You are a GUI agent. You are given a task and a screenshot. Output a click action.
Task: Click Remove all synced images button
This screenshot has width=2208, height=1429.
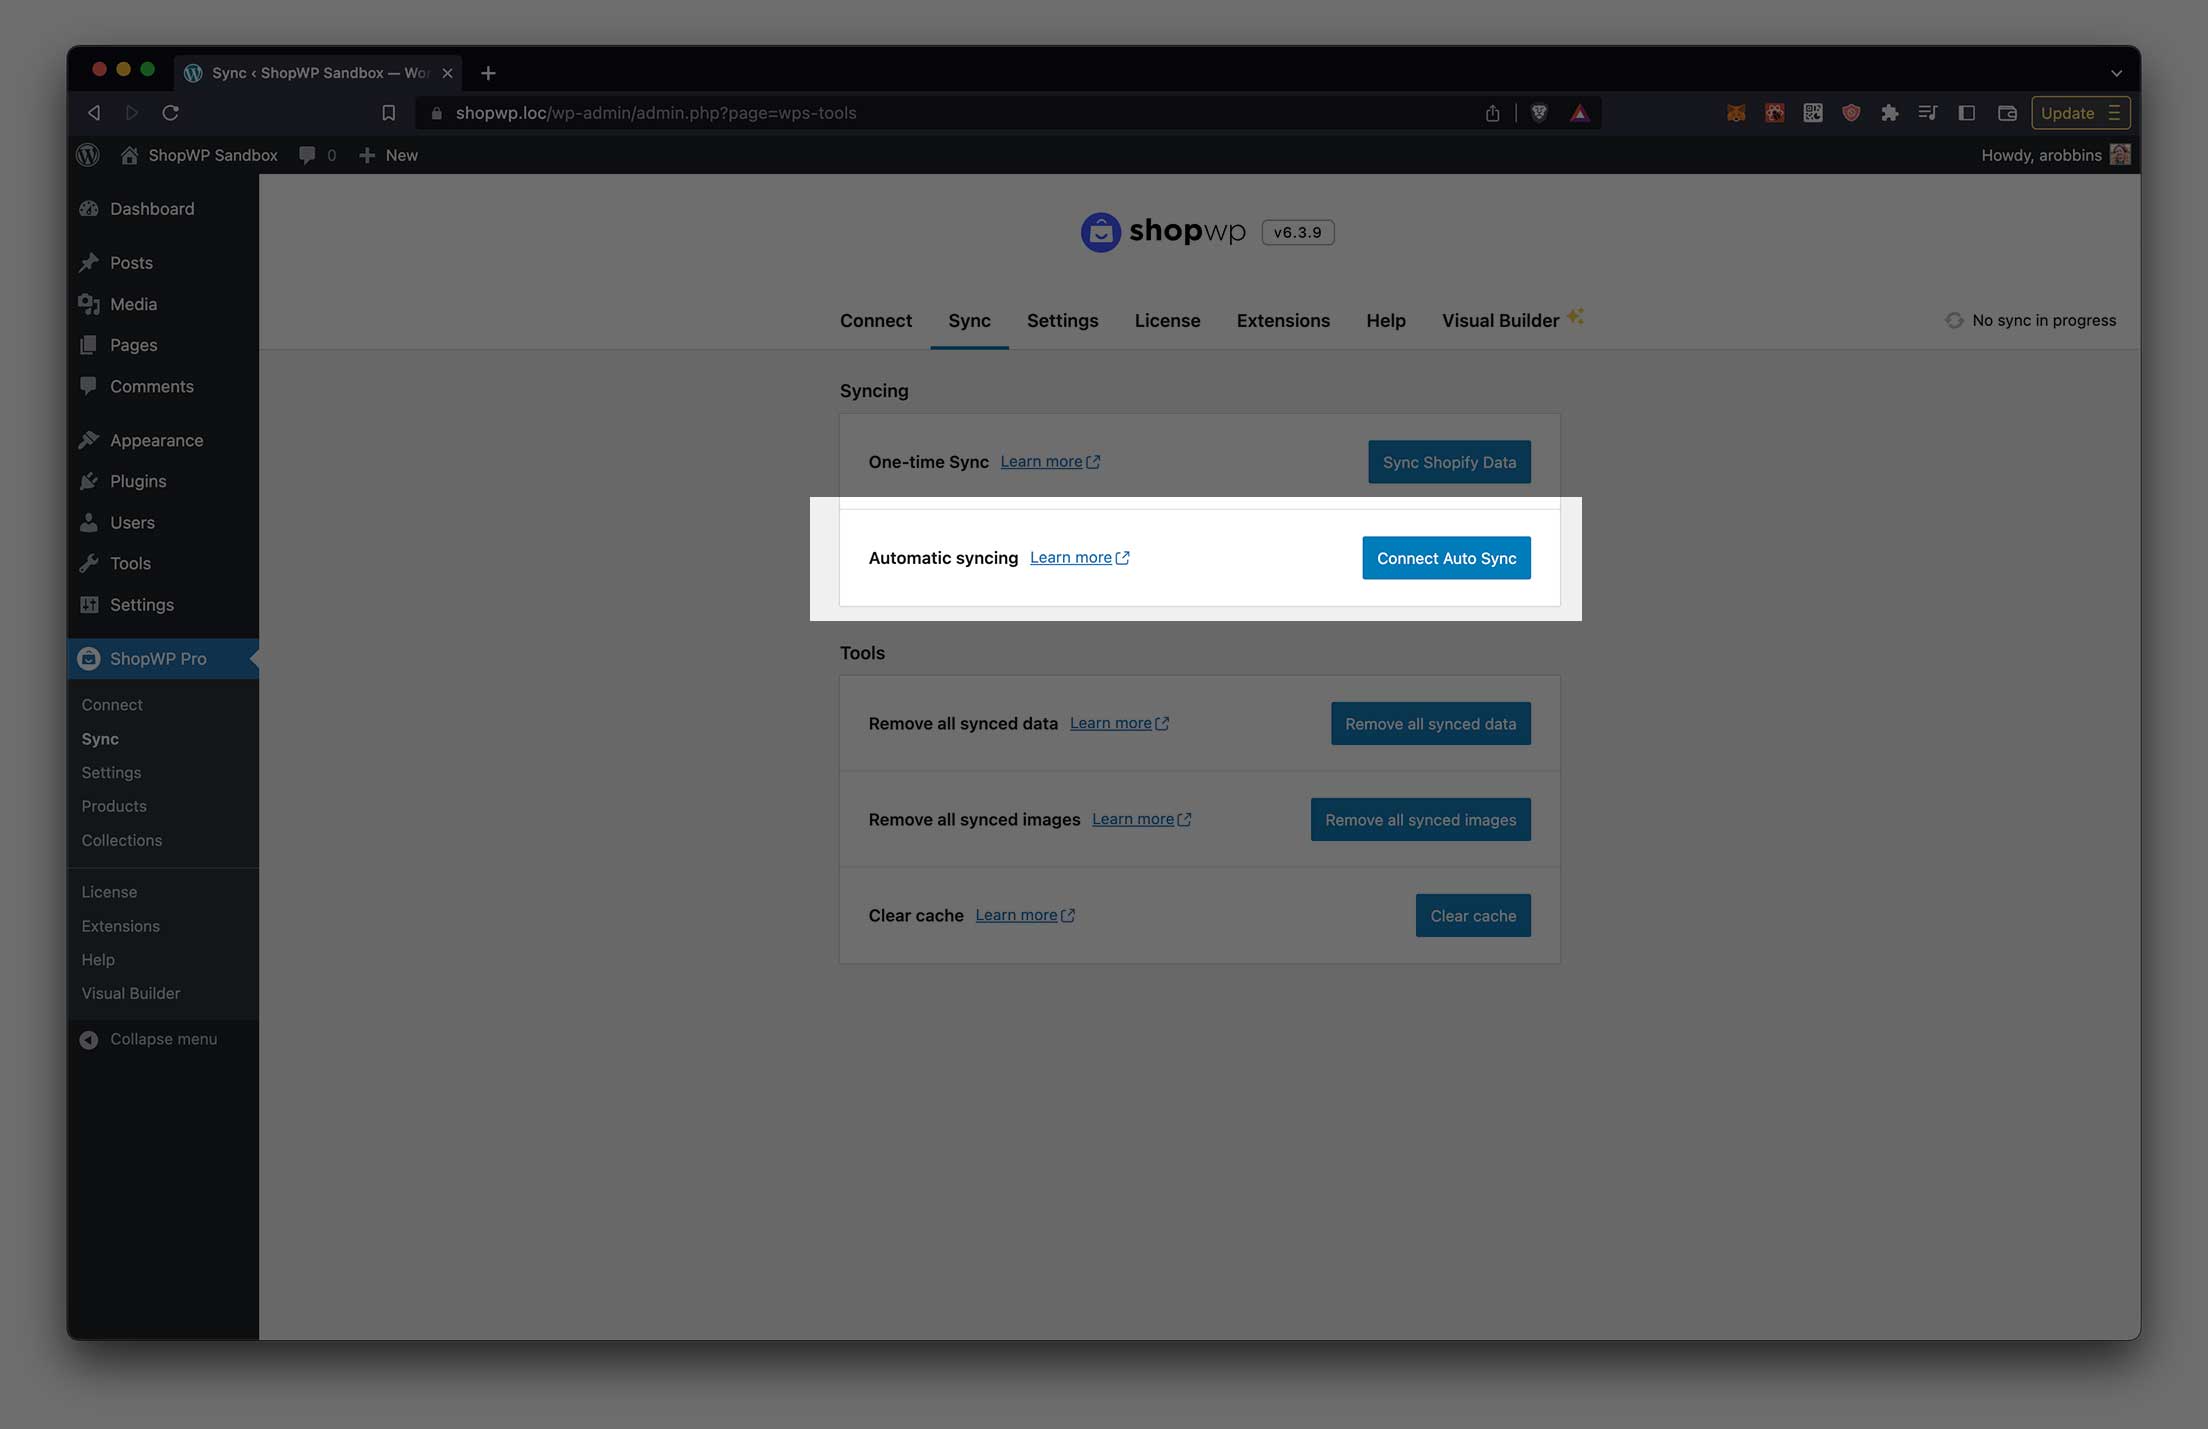(1420, 820)
